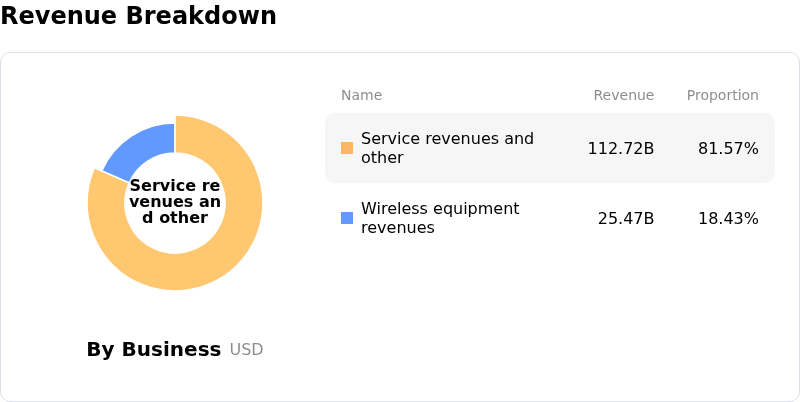This screenshot has height=402, width=800.
Task: Click the "By Business" chart caption
Action: coord(153,349)
